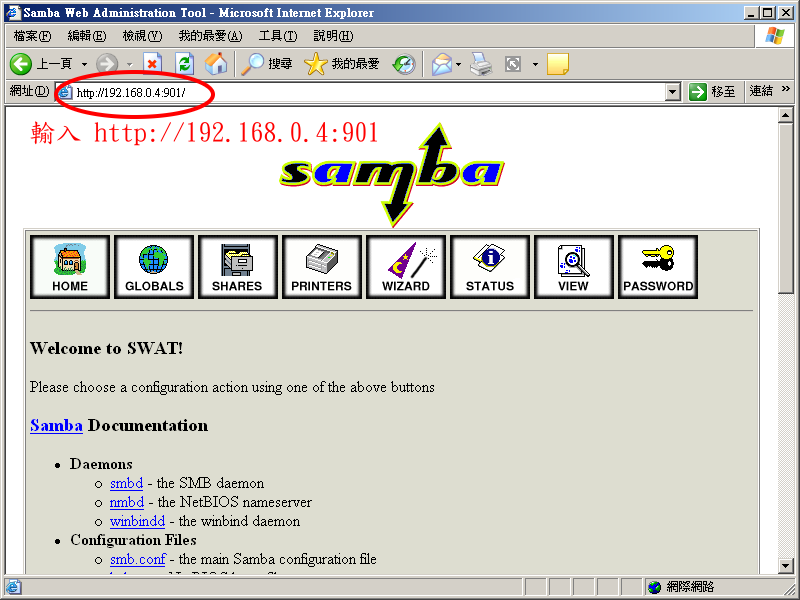Launch the Samba WIZARD icon
800x600 pixels.
coord(405,267)
